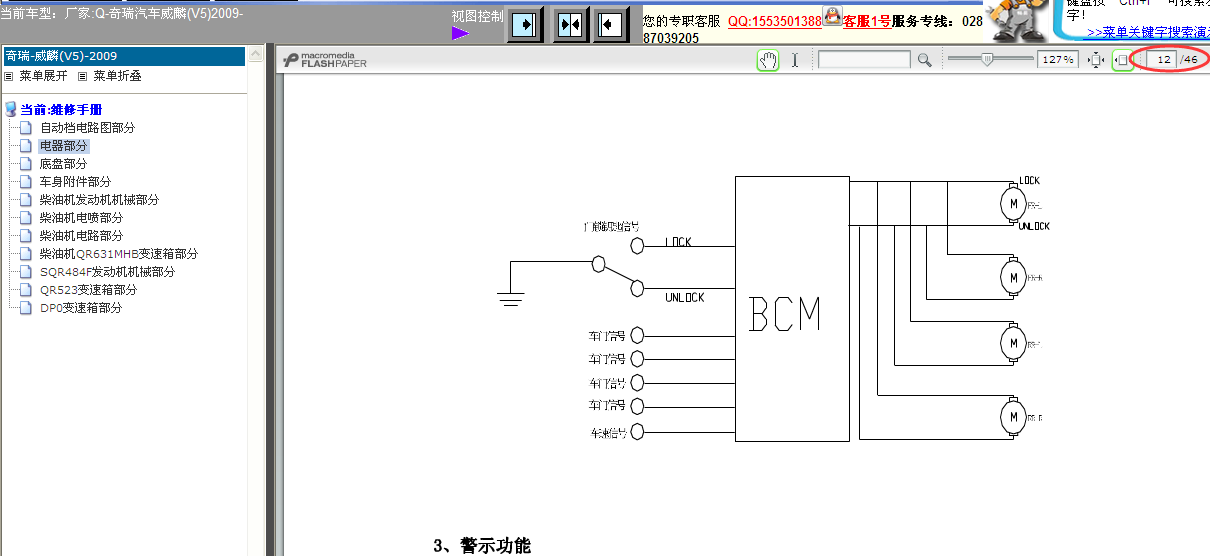Open 电器部分 in the tree

click(64, 146)
